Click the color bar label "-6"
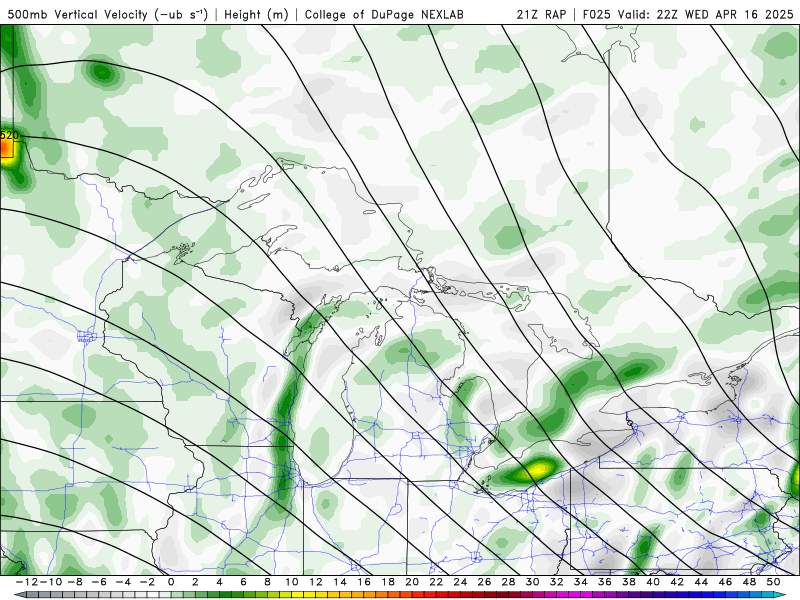The image size is (800, 600). [x=99, y=582]
